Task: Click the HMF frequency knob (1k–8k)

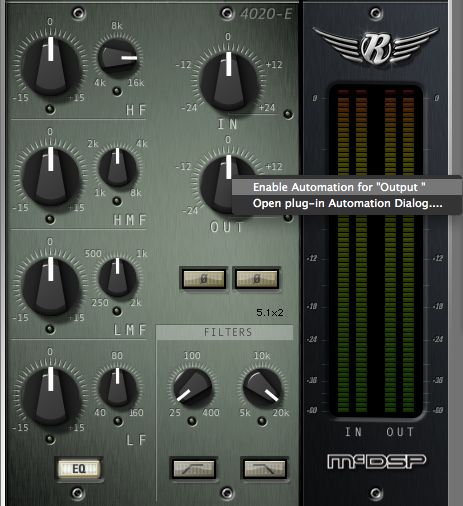Action: [x=117, y=168]
